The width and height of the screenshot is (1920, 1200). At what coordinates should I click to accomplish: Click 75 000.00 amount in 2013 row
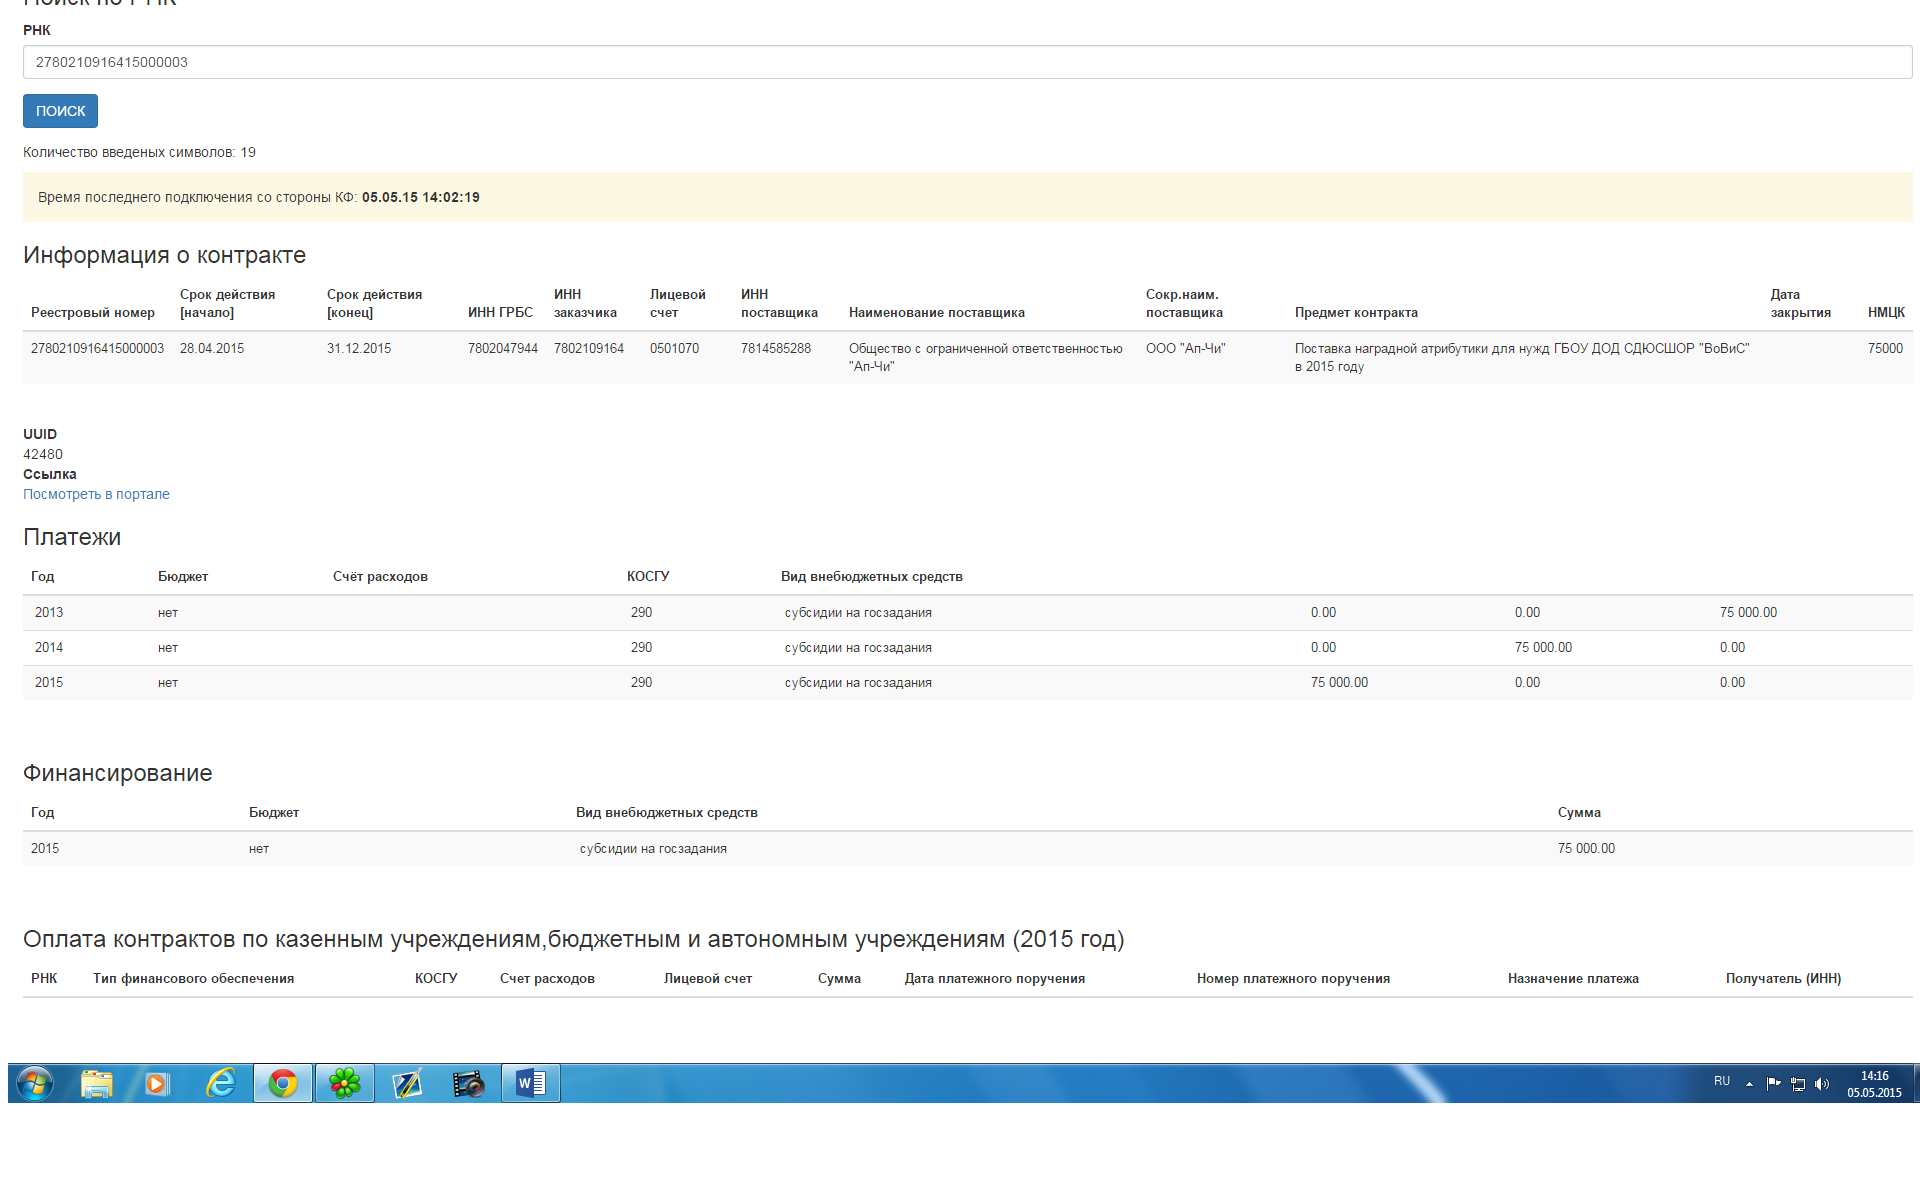pyautogui.click(x=1748, y=612)
